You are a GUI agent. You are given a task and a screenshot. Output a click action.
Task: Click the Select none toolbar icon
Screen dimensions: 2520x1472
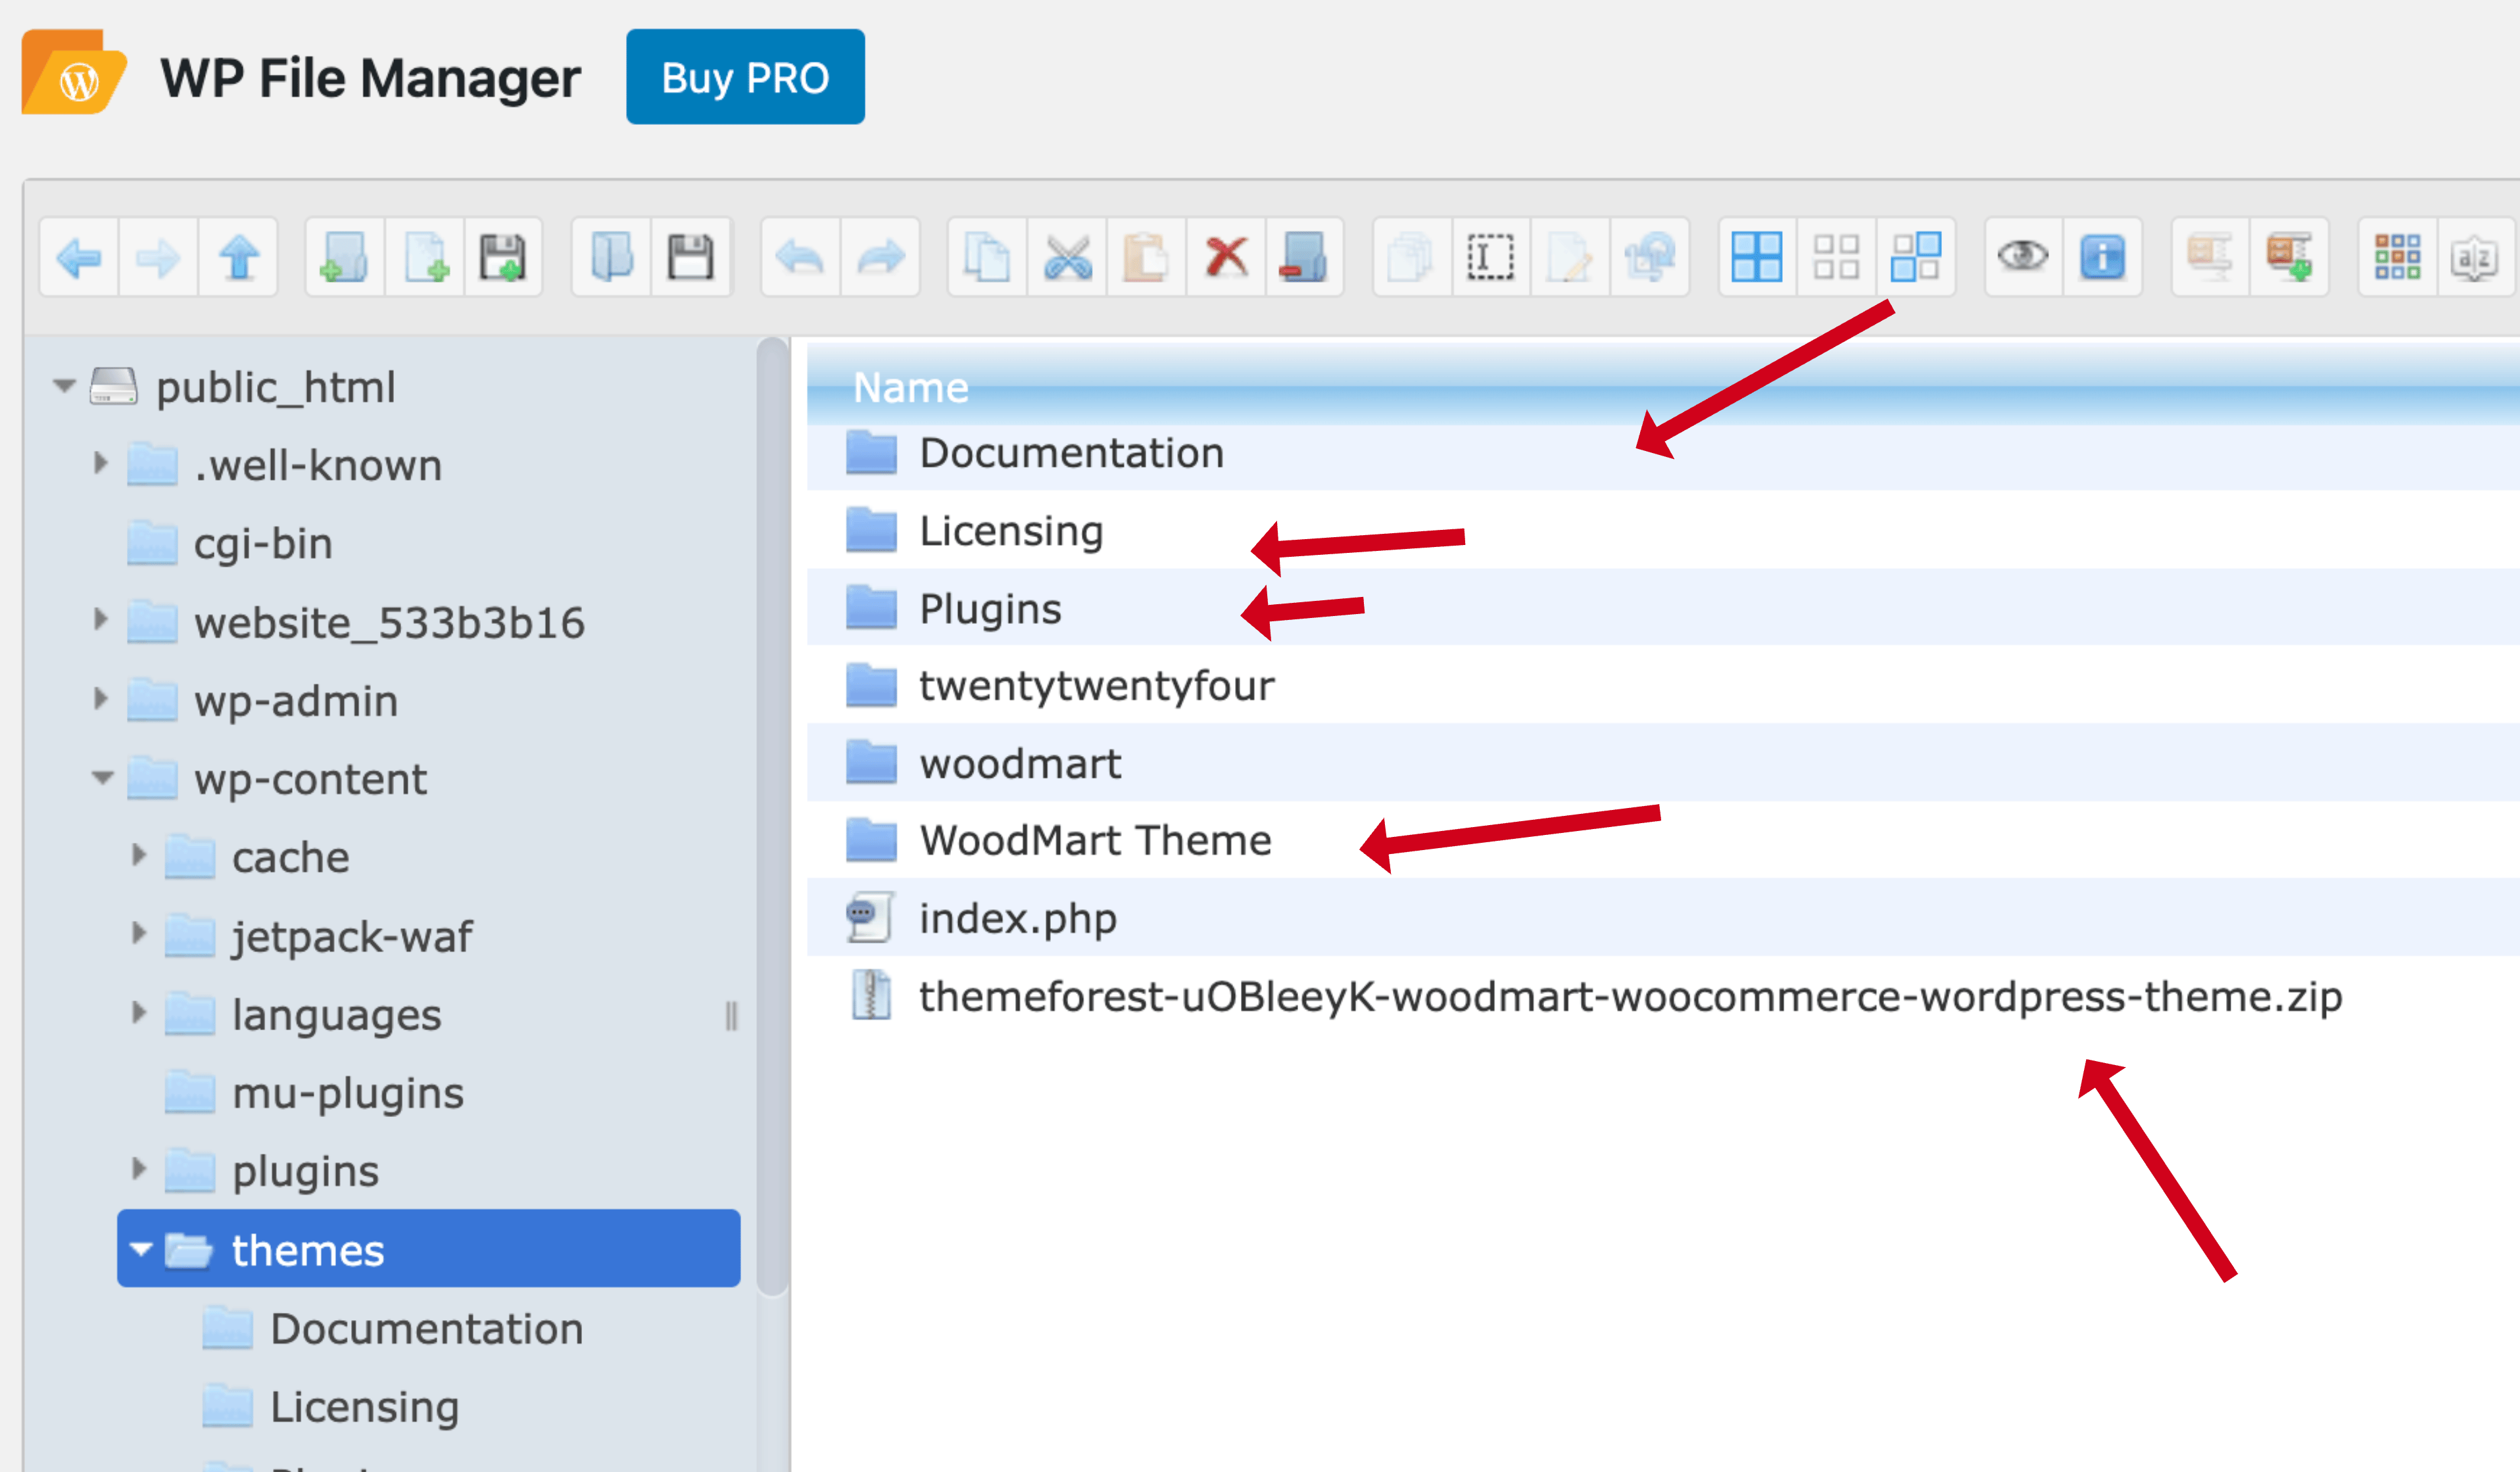(1836, 257)
